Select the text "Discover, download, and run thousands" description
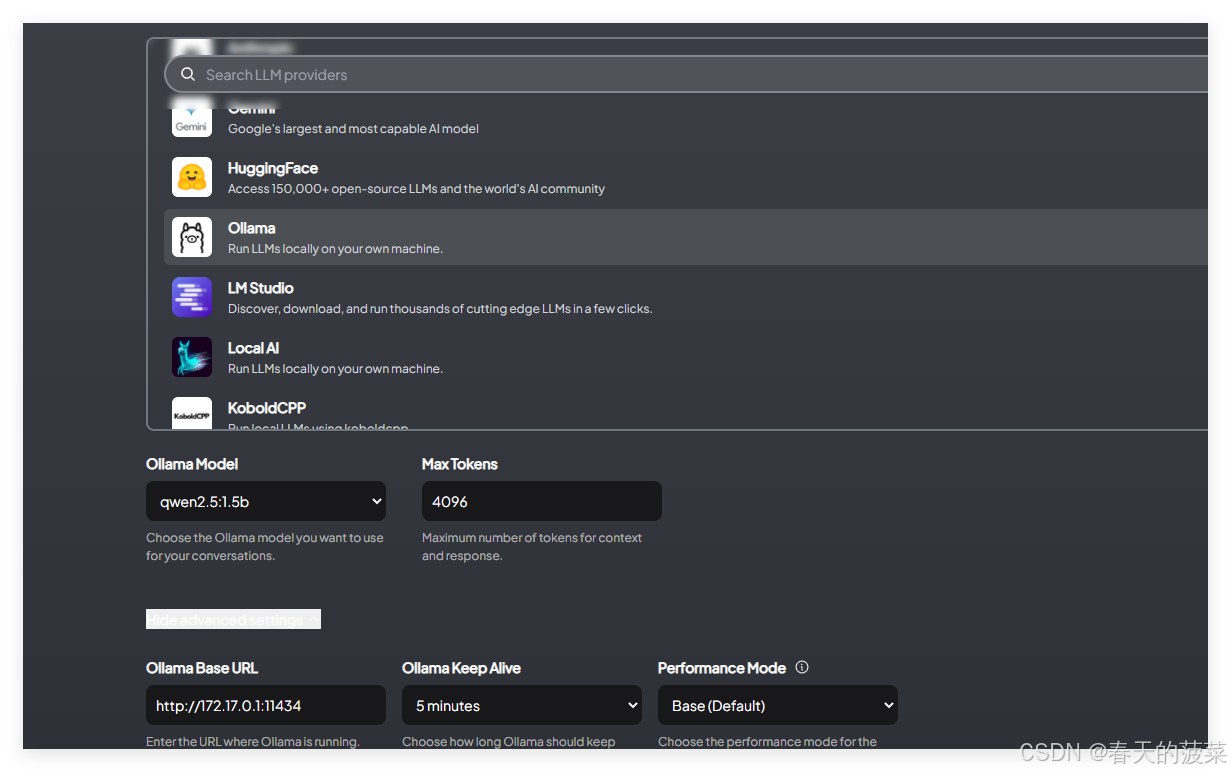This screenshot has height=772, width=1231. coord(440,309)
